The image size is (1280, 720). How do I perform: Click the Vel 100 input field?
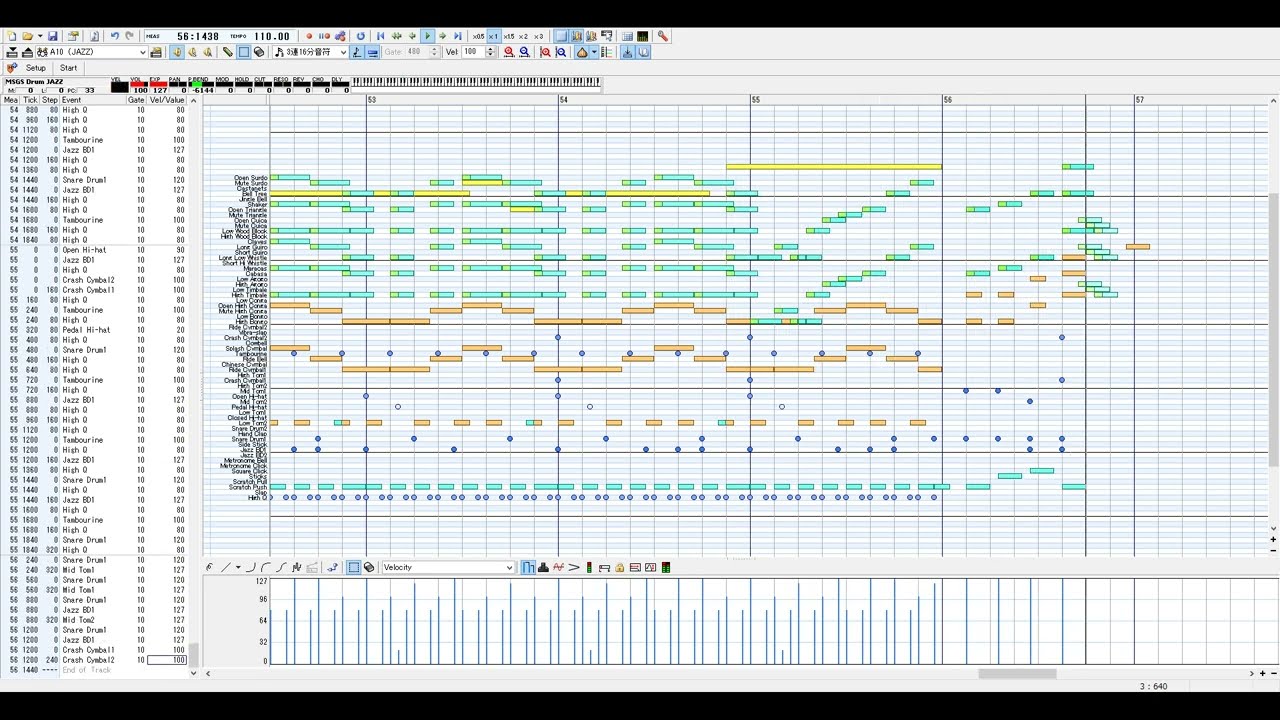(474, 52)
